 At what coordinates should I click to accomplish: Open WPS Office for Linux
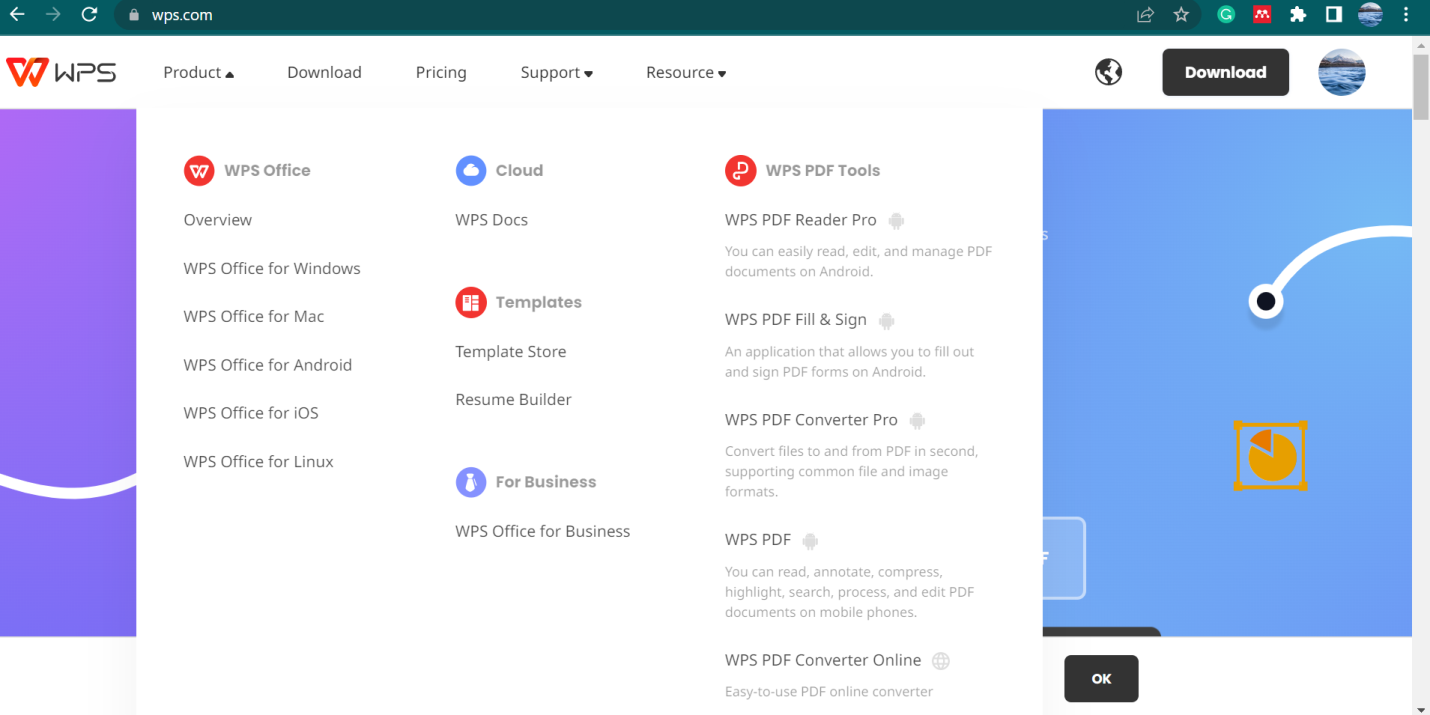259,461
